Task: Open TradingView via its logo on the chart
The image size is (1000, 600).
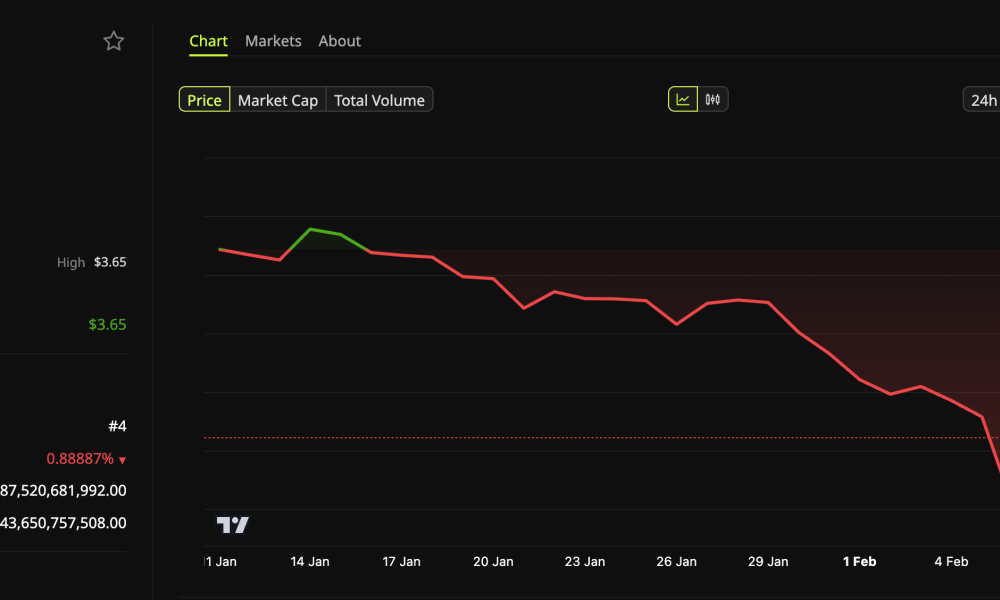Action: pyautogui.click(x=231, y=524)
